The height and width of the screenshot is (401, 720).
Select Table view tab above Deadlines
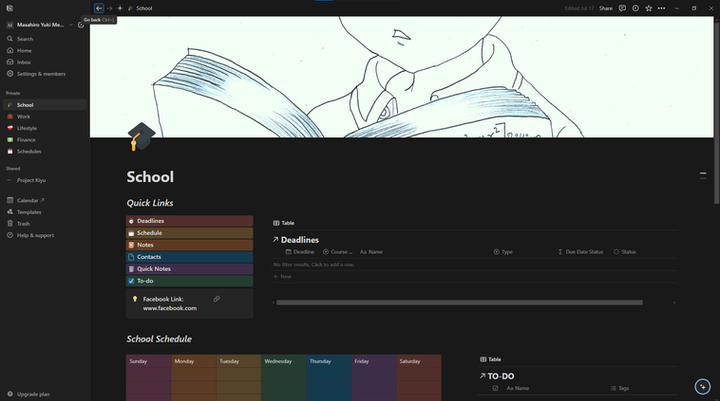[284, 223]
